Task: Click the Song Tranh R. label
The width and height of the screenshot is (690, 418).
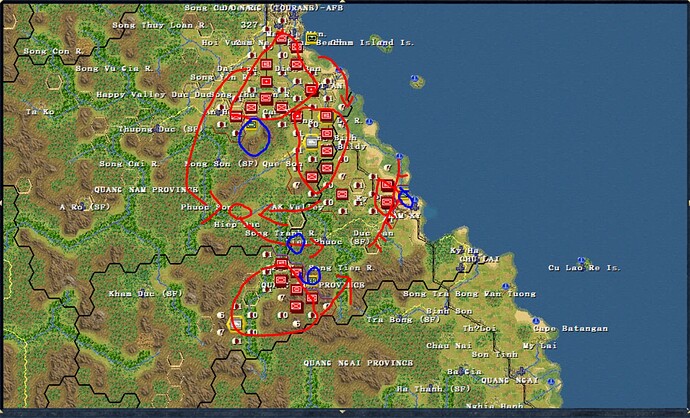Action: [280, 233]
